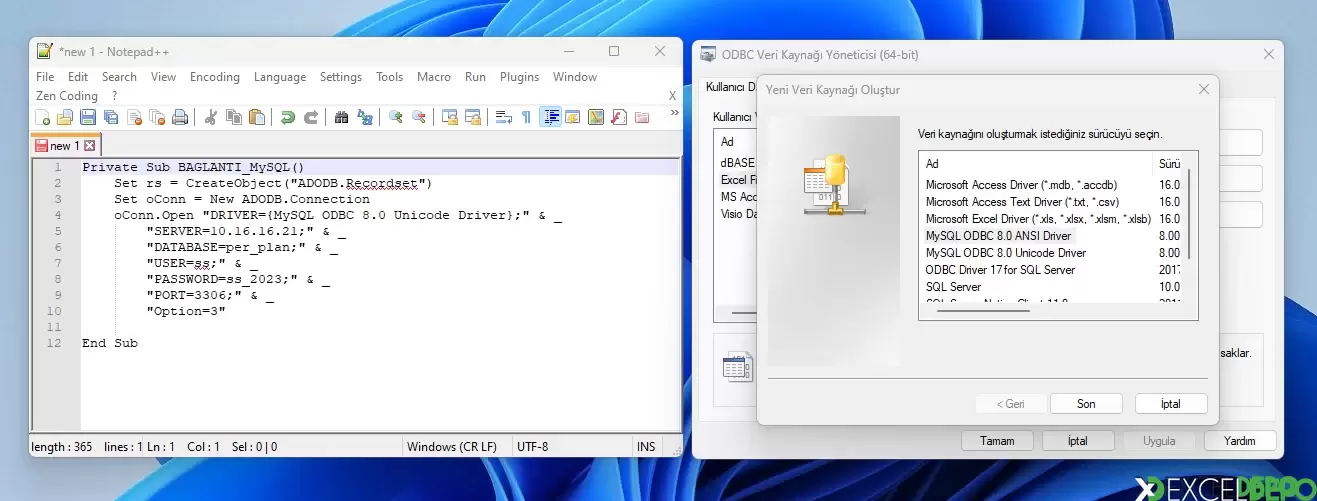Click the Close document toolbar icon

134,117
